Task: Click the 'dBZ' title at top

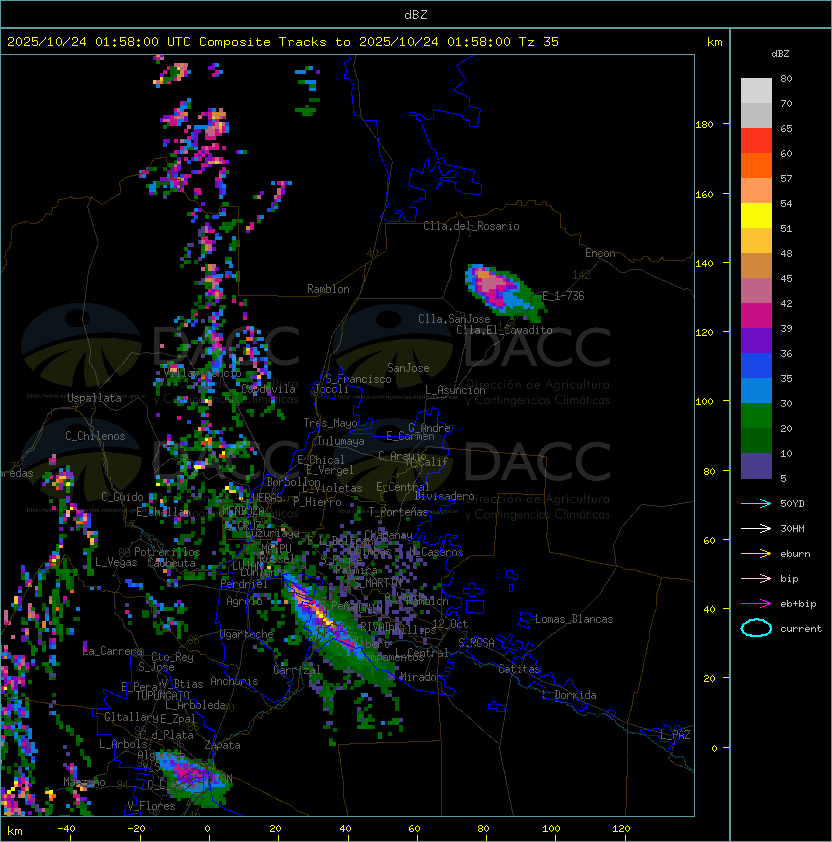Action: (x=416, y=15)
